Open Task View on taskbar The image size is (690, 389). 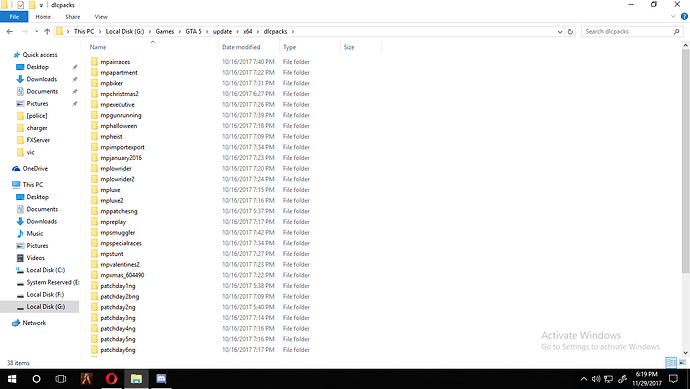click(x=61, y=379)
